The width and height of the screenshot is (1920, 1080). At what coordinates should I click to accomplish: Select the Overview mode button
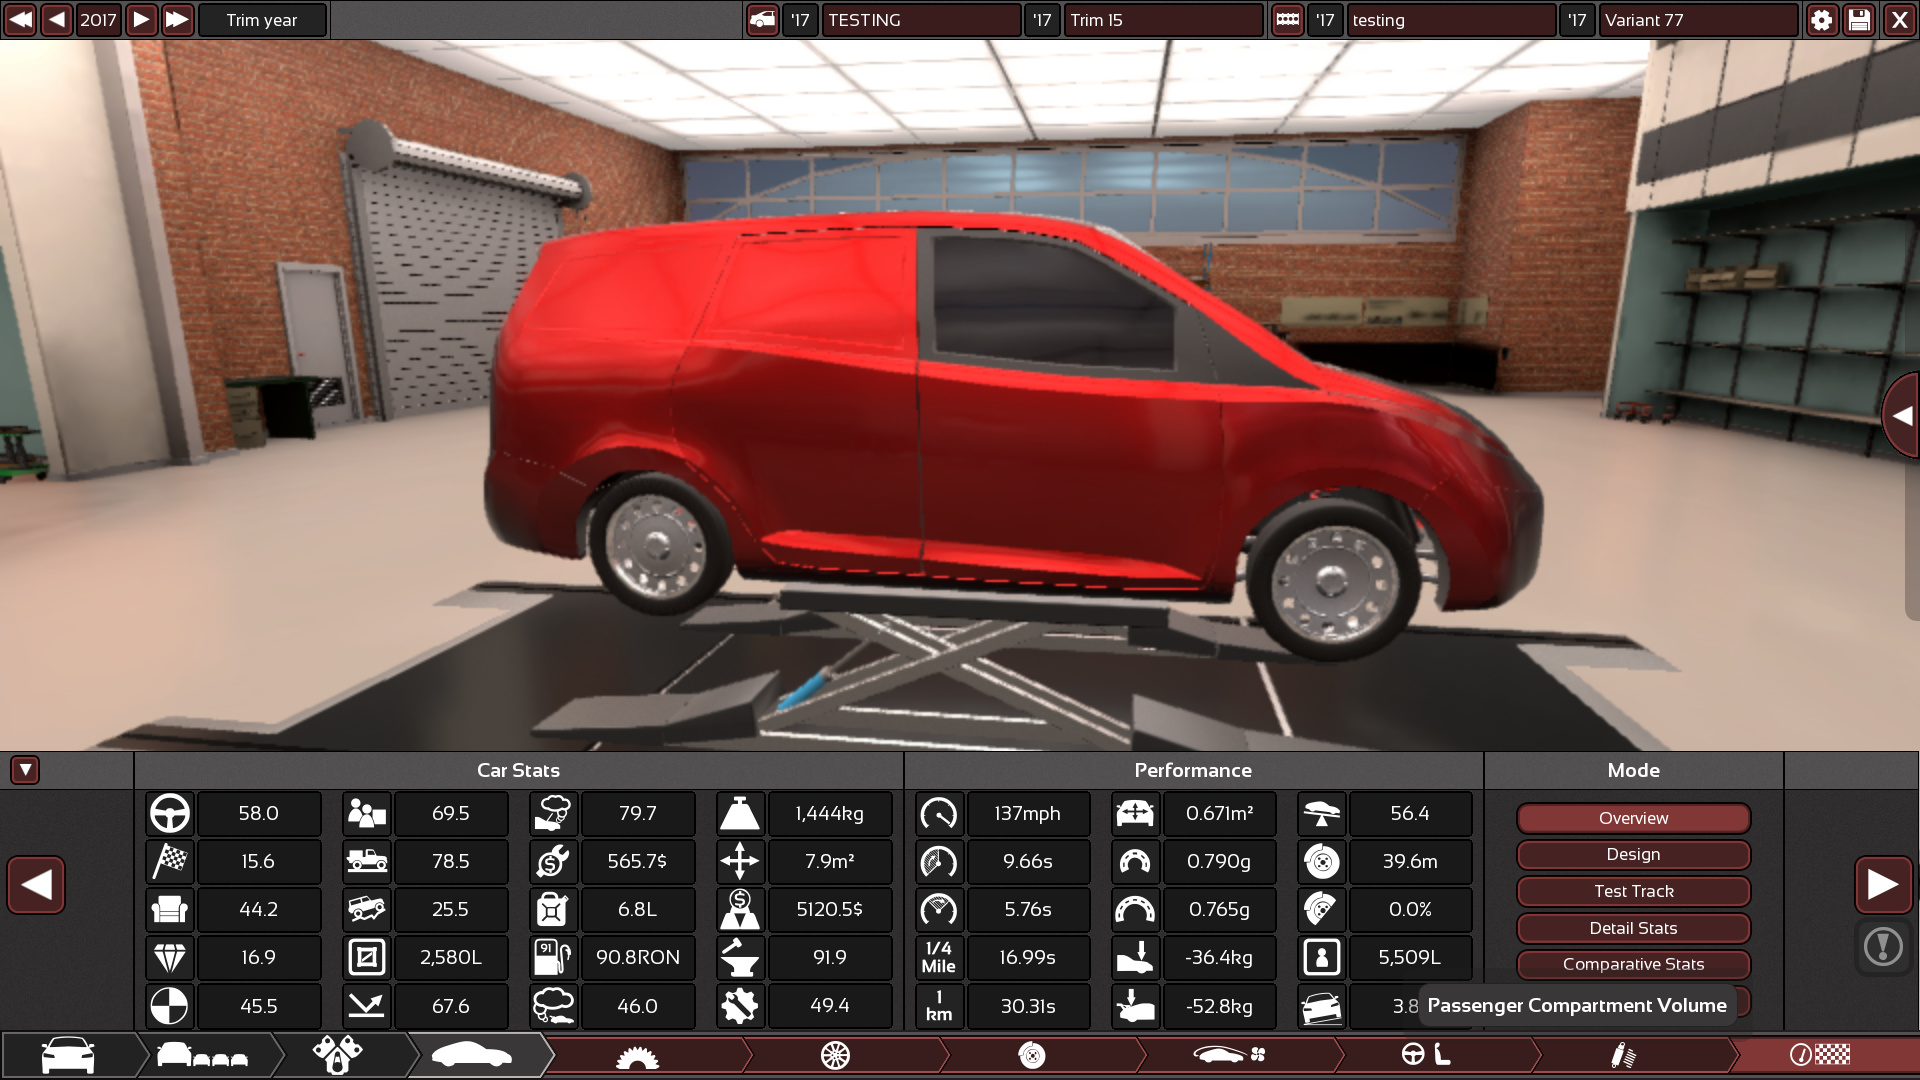click(x=1633, y=818)
